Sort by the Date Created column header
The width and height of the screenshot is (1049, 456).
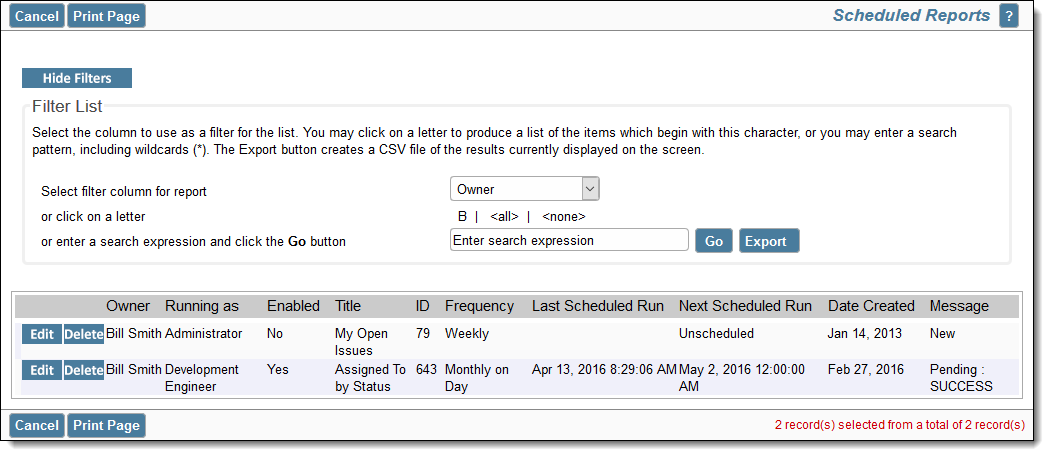871,306
